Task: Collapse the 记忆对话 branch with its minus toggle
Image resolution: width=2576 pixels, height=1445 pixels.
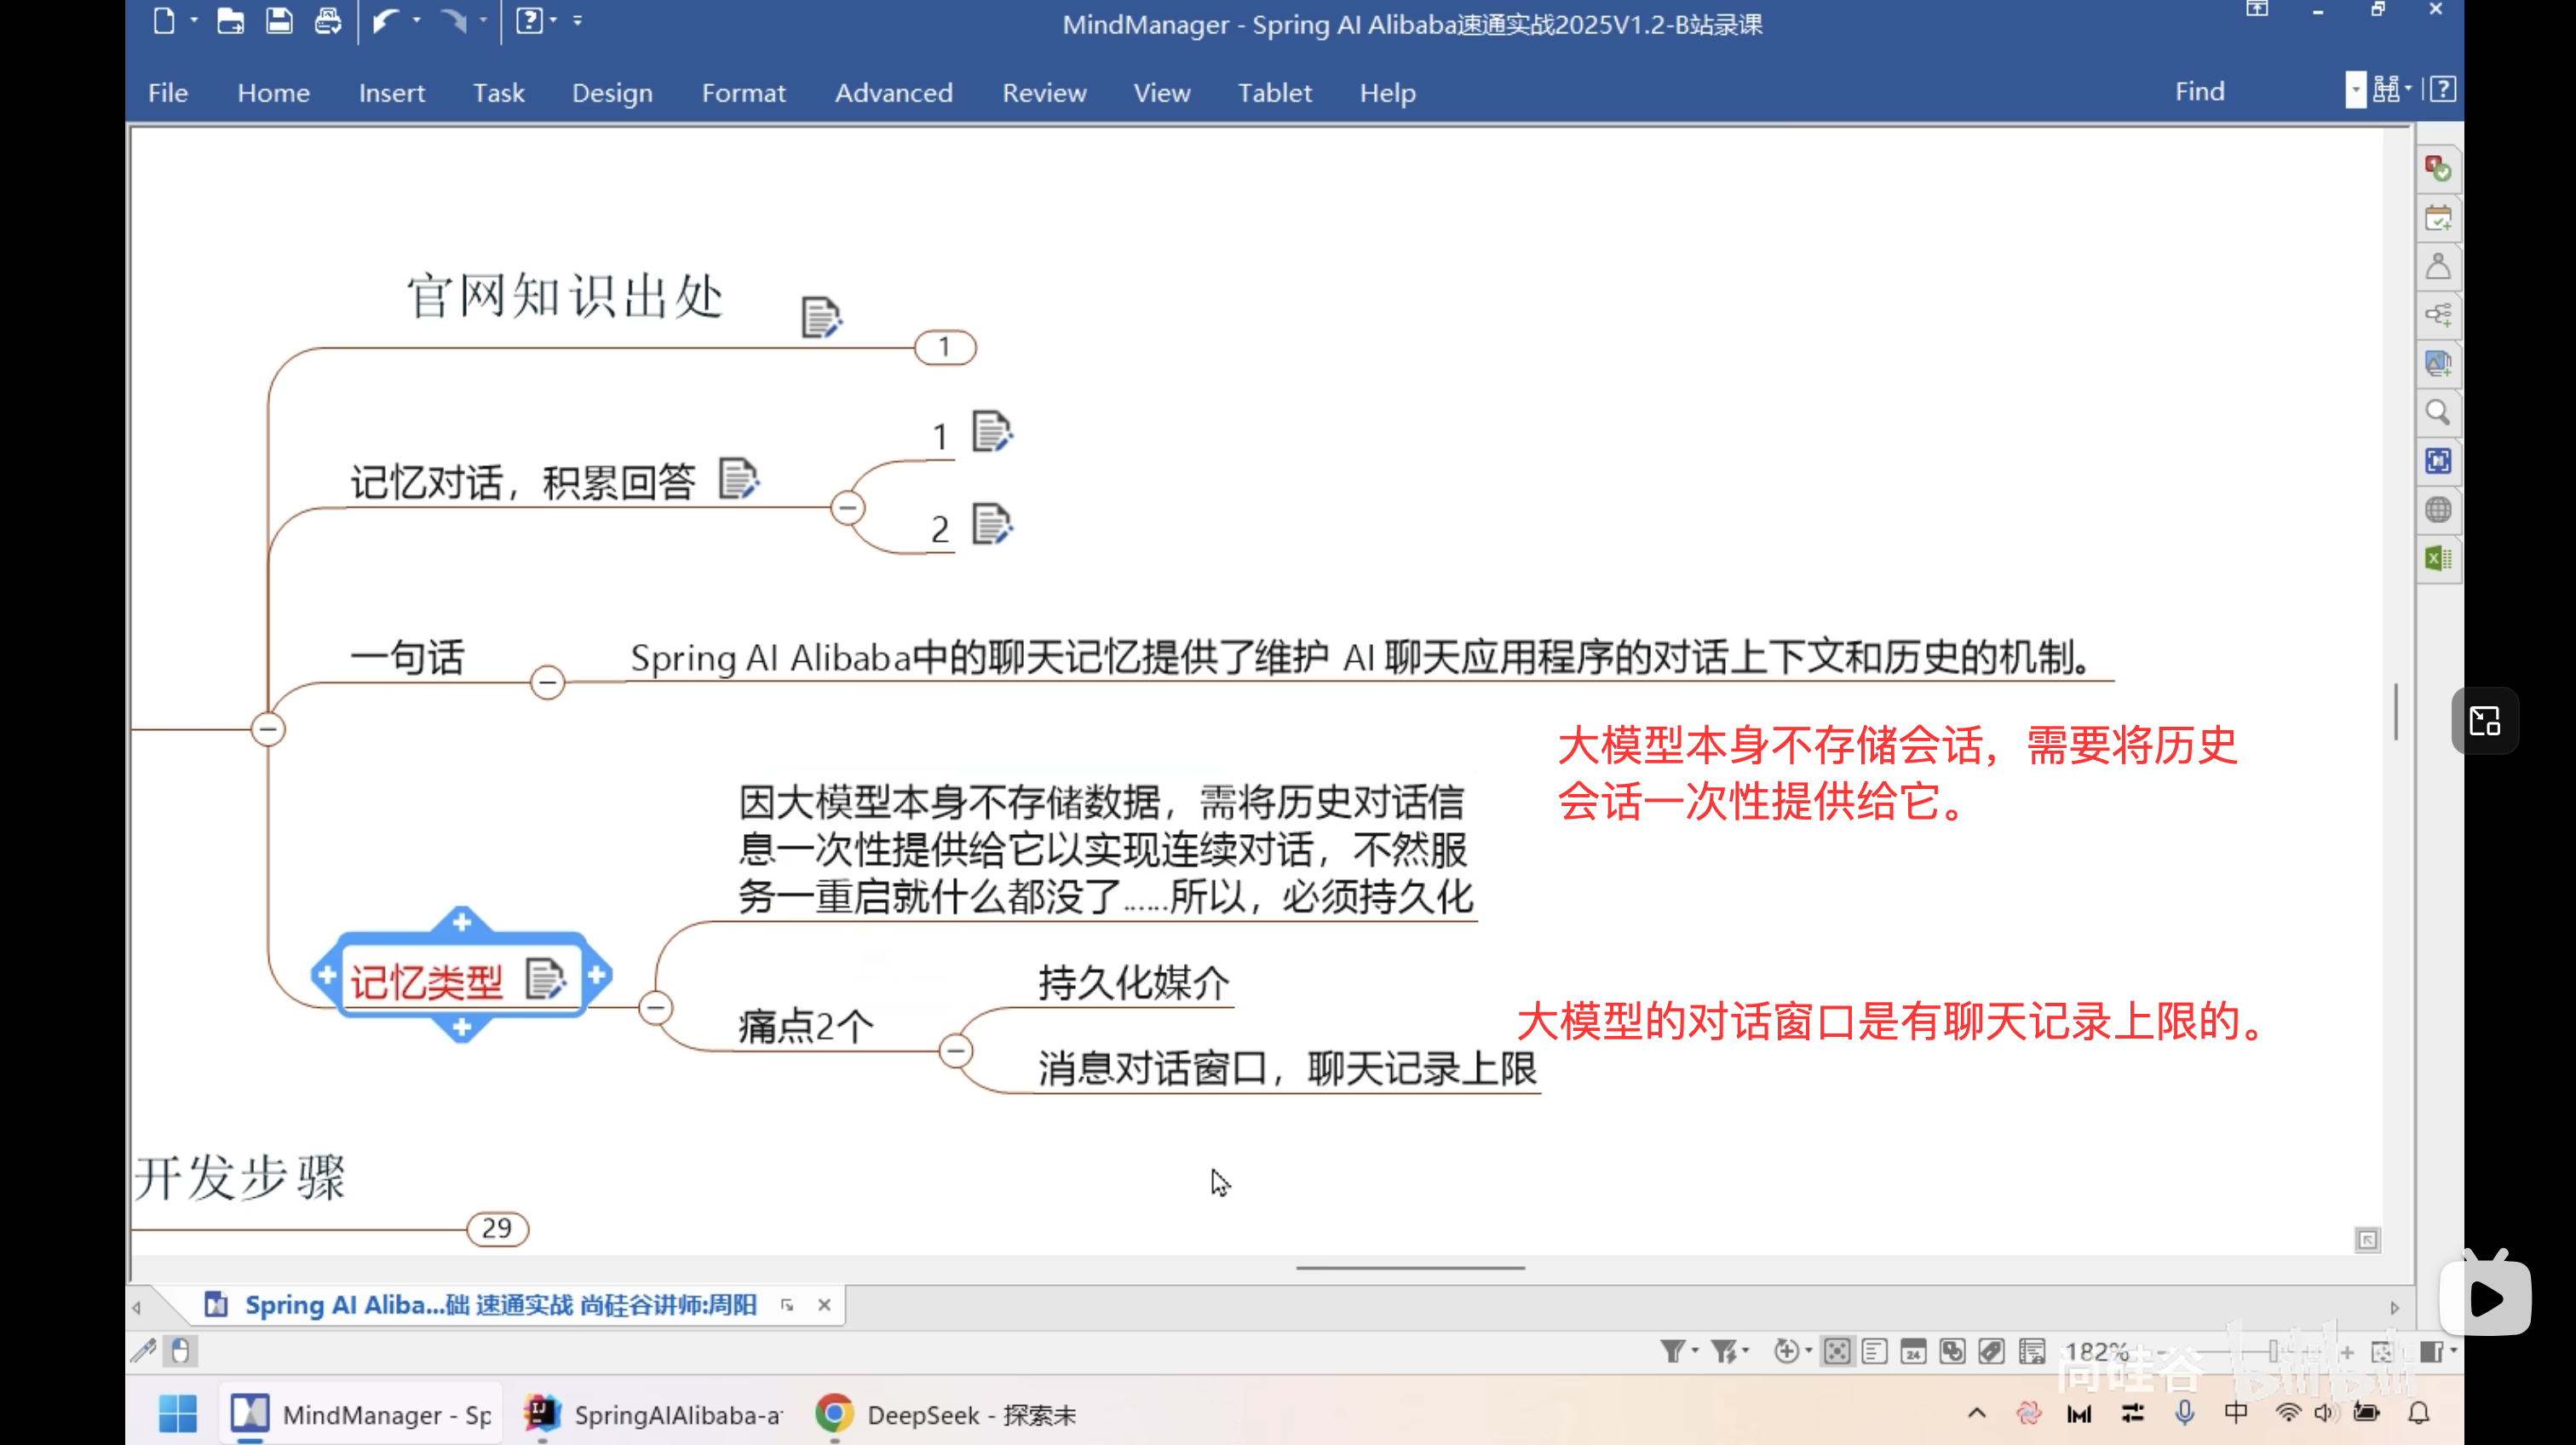Action: coord(848,507)
